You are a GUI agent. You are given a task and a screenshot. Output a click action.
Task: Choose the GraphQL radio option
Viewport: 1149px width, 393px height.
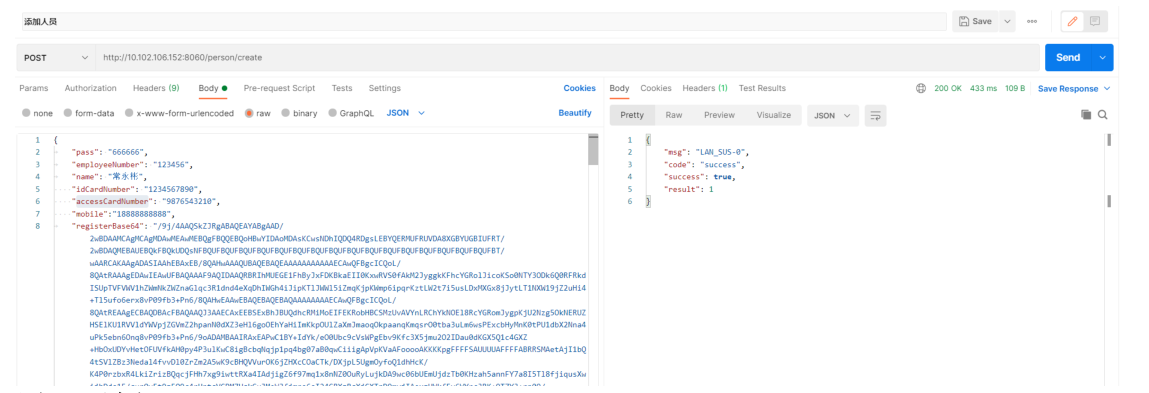click(x=351, y=114)
